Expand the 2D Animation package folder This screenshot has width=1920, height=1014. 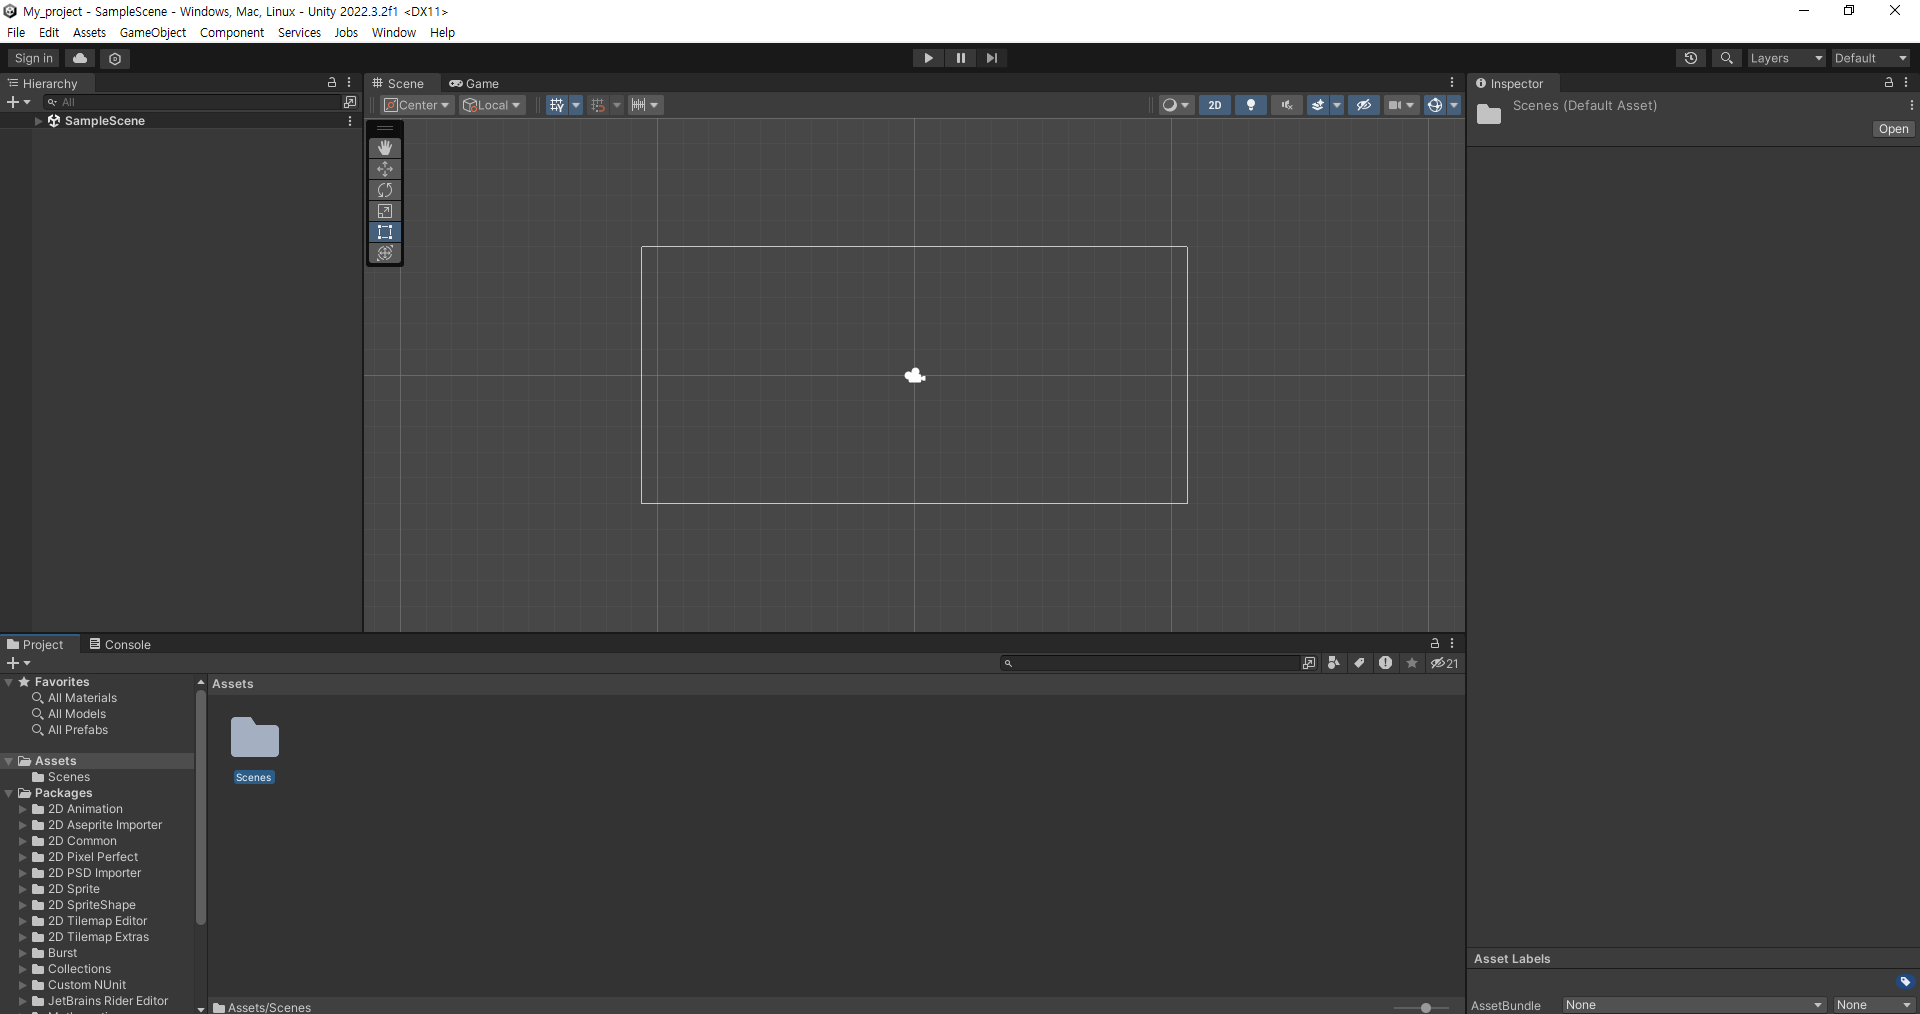pyautogui.click(x=23, y=809)
